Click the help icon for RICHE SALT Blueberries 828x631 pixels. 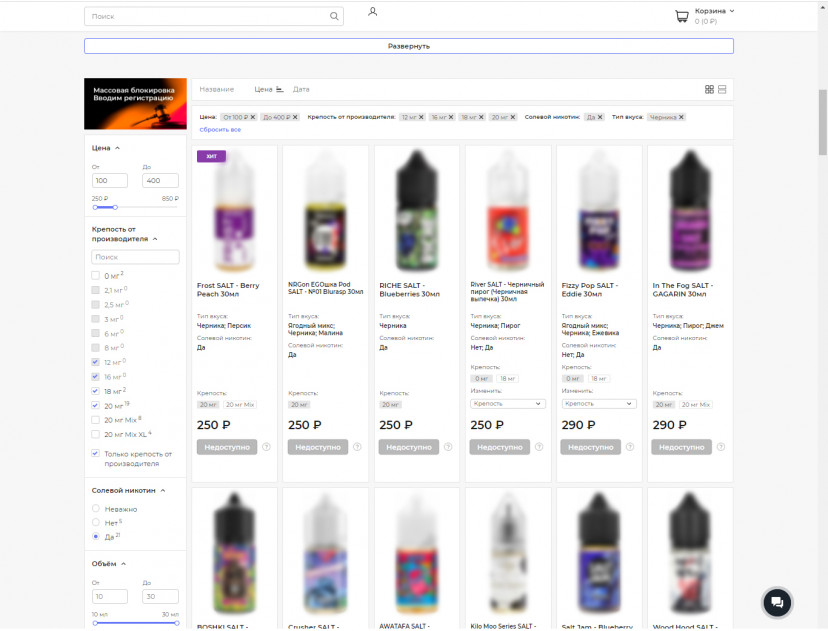(448, 447)
